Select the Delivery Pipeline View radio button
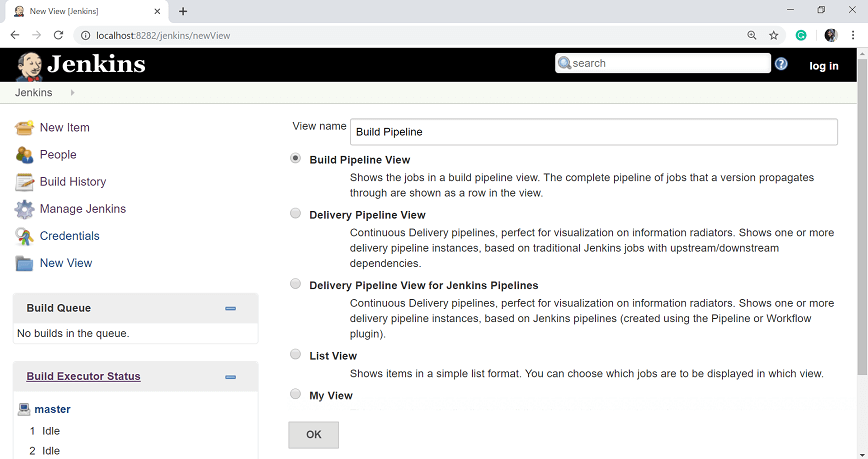 coord(296,214)
